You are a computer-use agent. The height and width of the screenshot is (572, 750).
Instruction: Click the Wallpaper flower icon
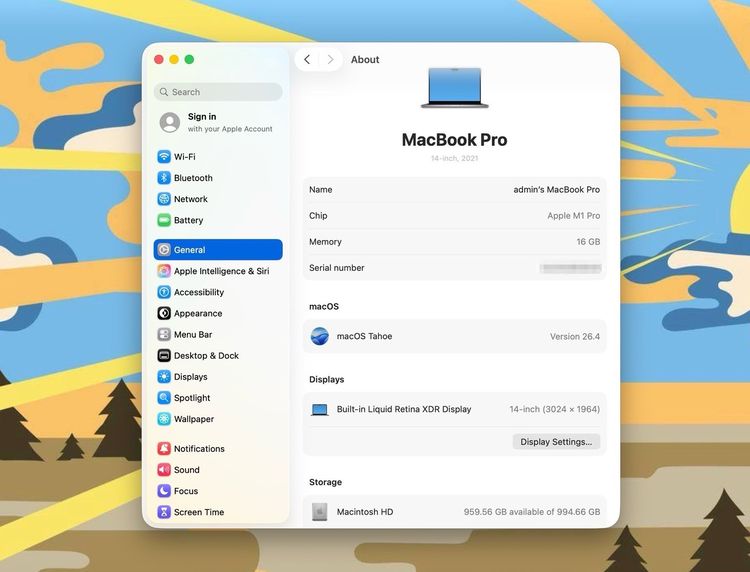coord(164,419)
